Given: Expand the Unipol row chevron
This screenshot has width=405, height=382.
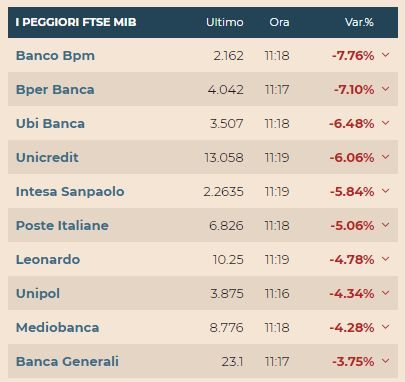Looking at the screenshot, I should point(385,293).
